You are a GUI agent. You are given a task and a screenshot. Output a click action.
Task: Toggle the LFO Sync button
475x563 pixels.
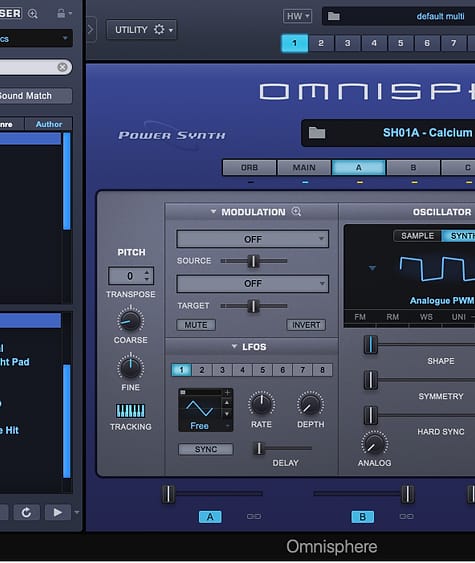click(x=206, y=449)
